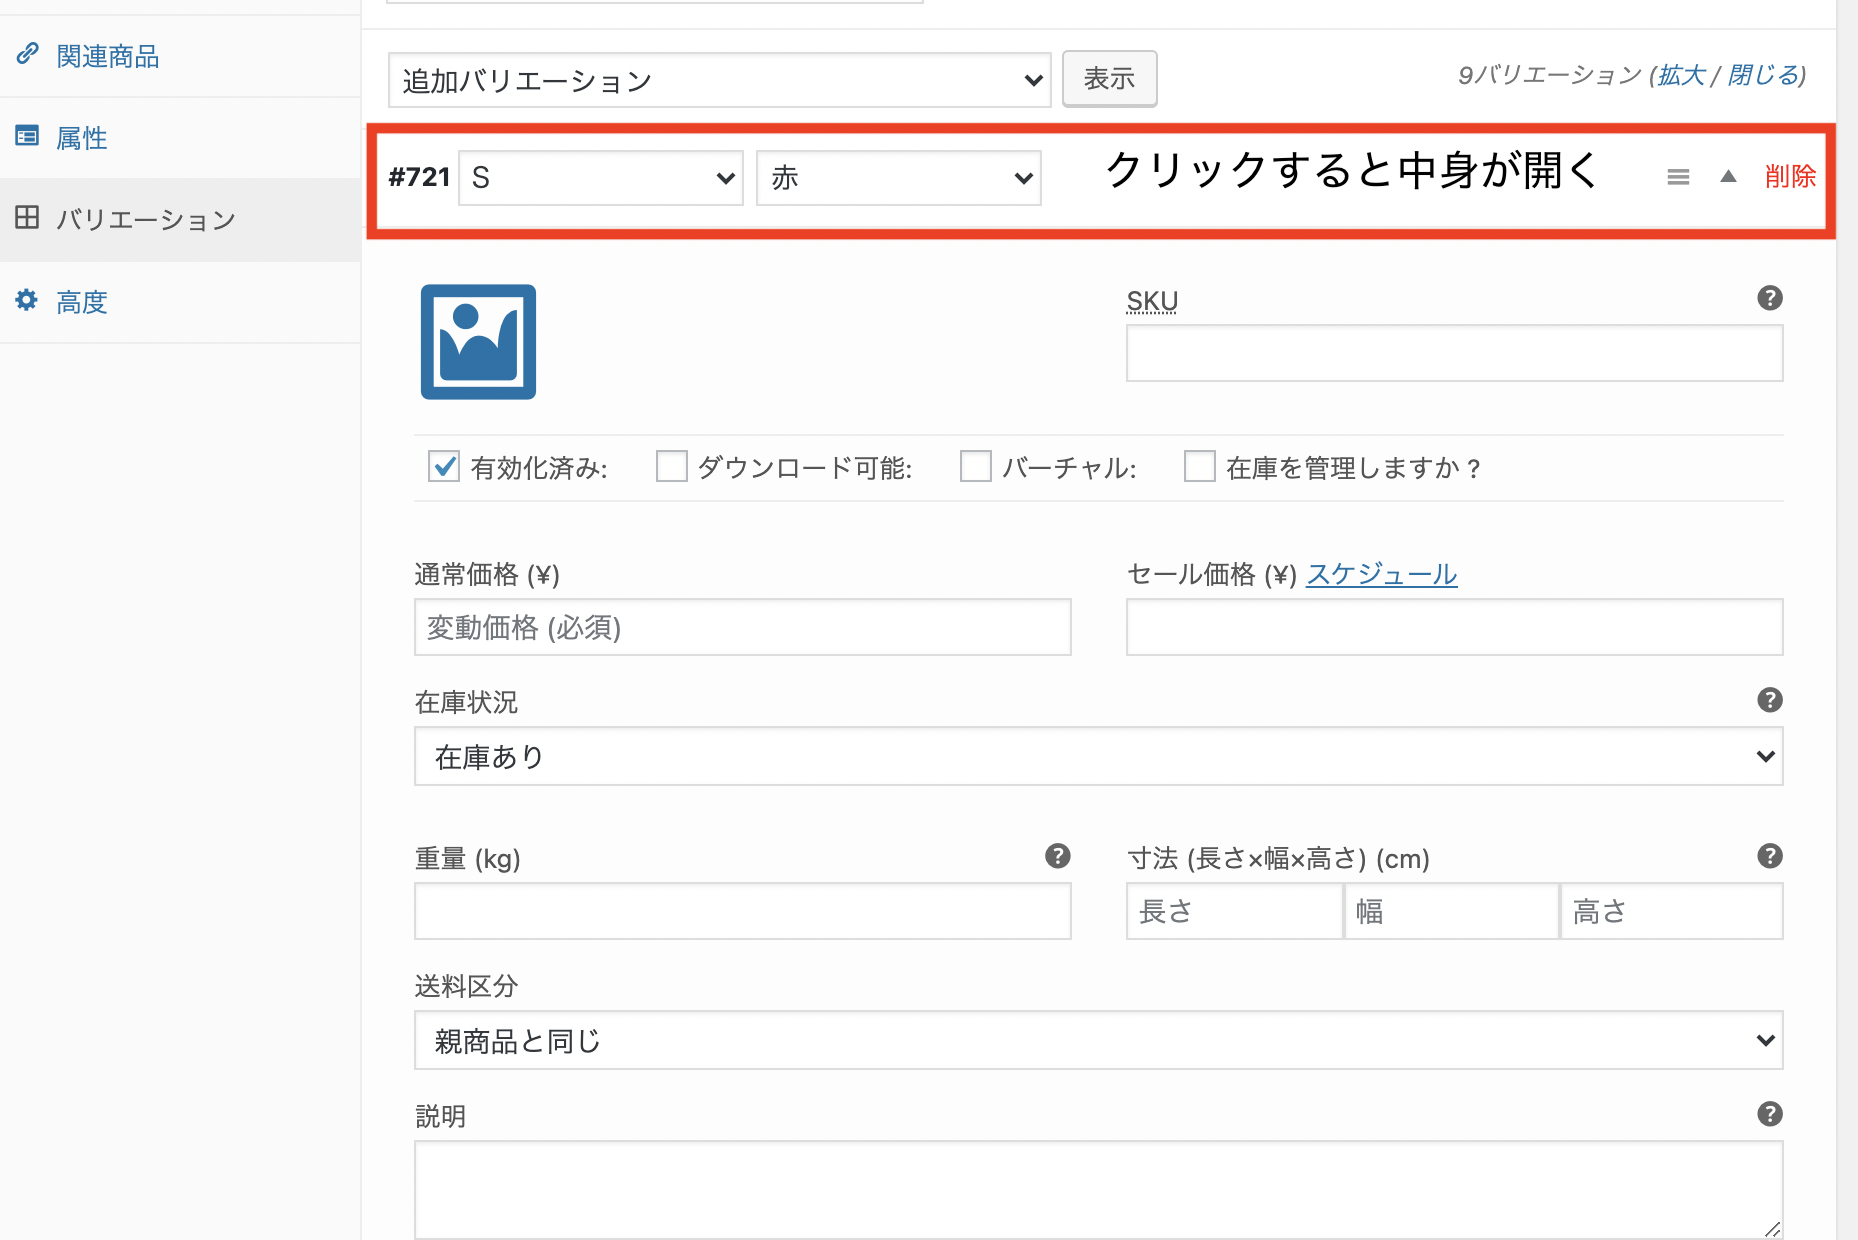Open the 関連商品 tab
The width and height of the screenshot is (1858, 1240).
coord(107,56)
